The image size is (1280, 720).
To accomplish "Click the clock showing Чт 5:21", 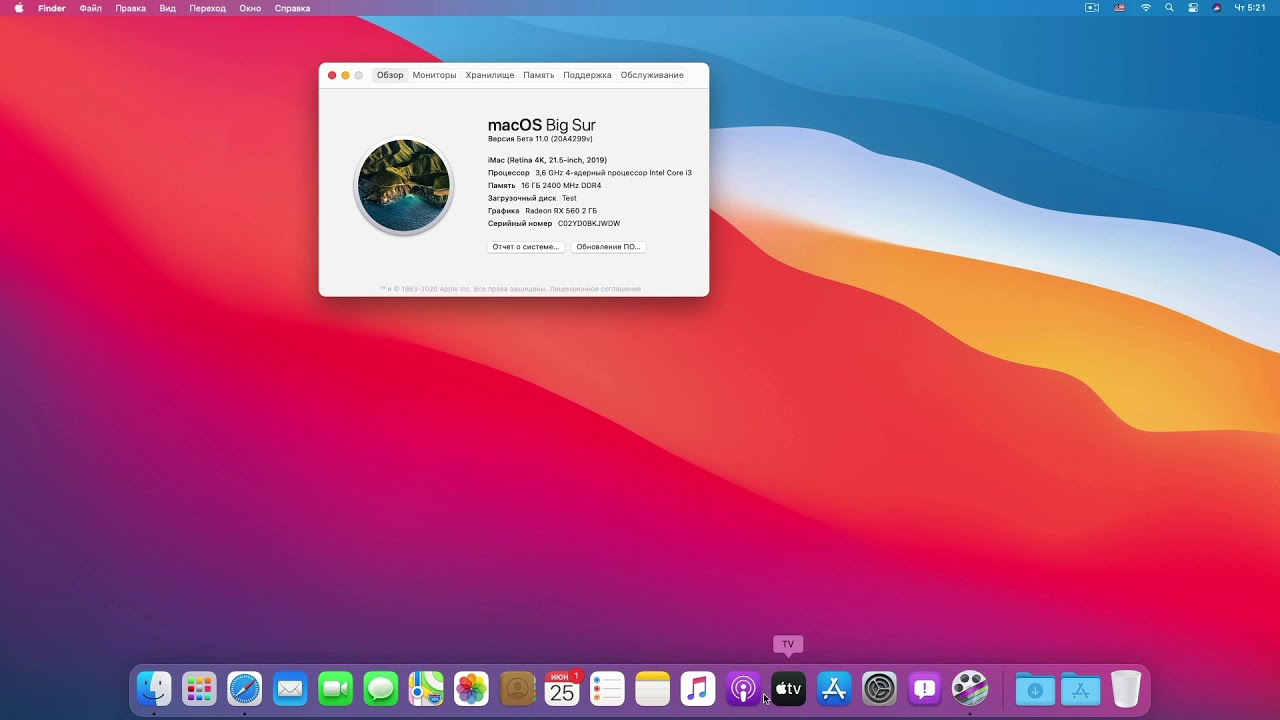I will pos(1250,8).
